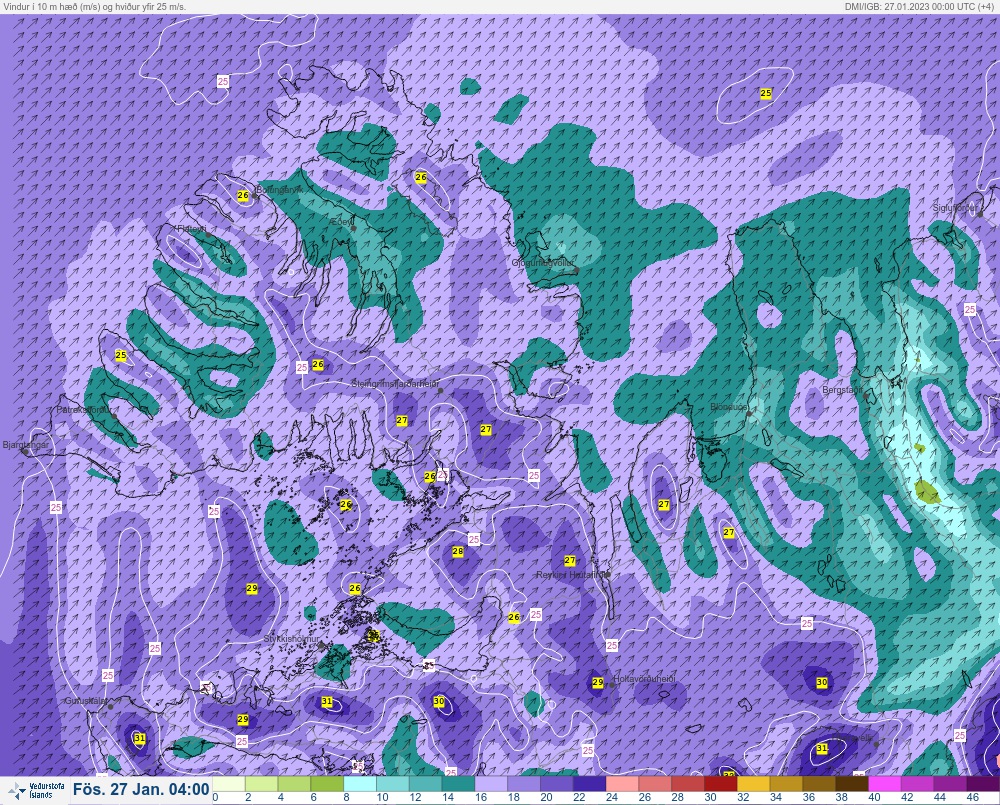Pick the 46 m/s darkest purple legend swatch
Image resolution: width=1000 pixels, height=805 pixels.
[982, 783]
